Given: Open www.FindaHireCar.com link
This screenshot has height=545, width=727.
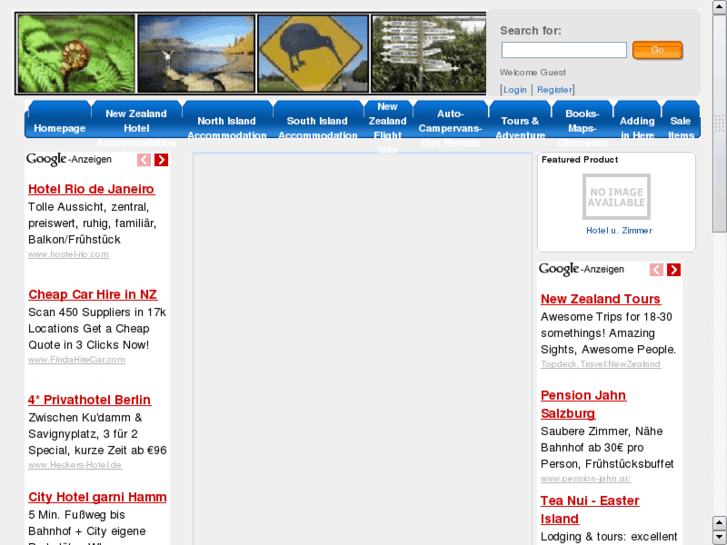Looking at the screenshot, I should (77, 359).
